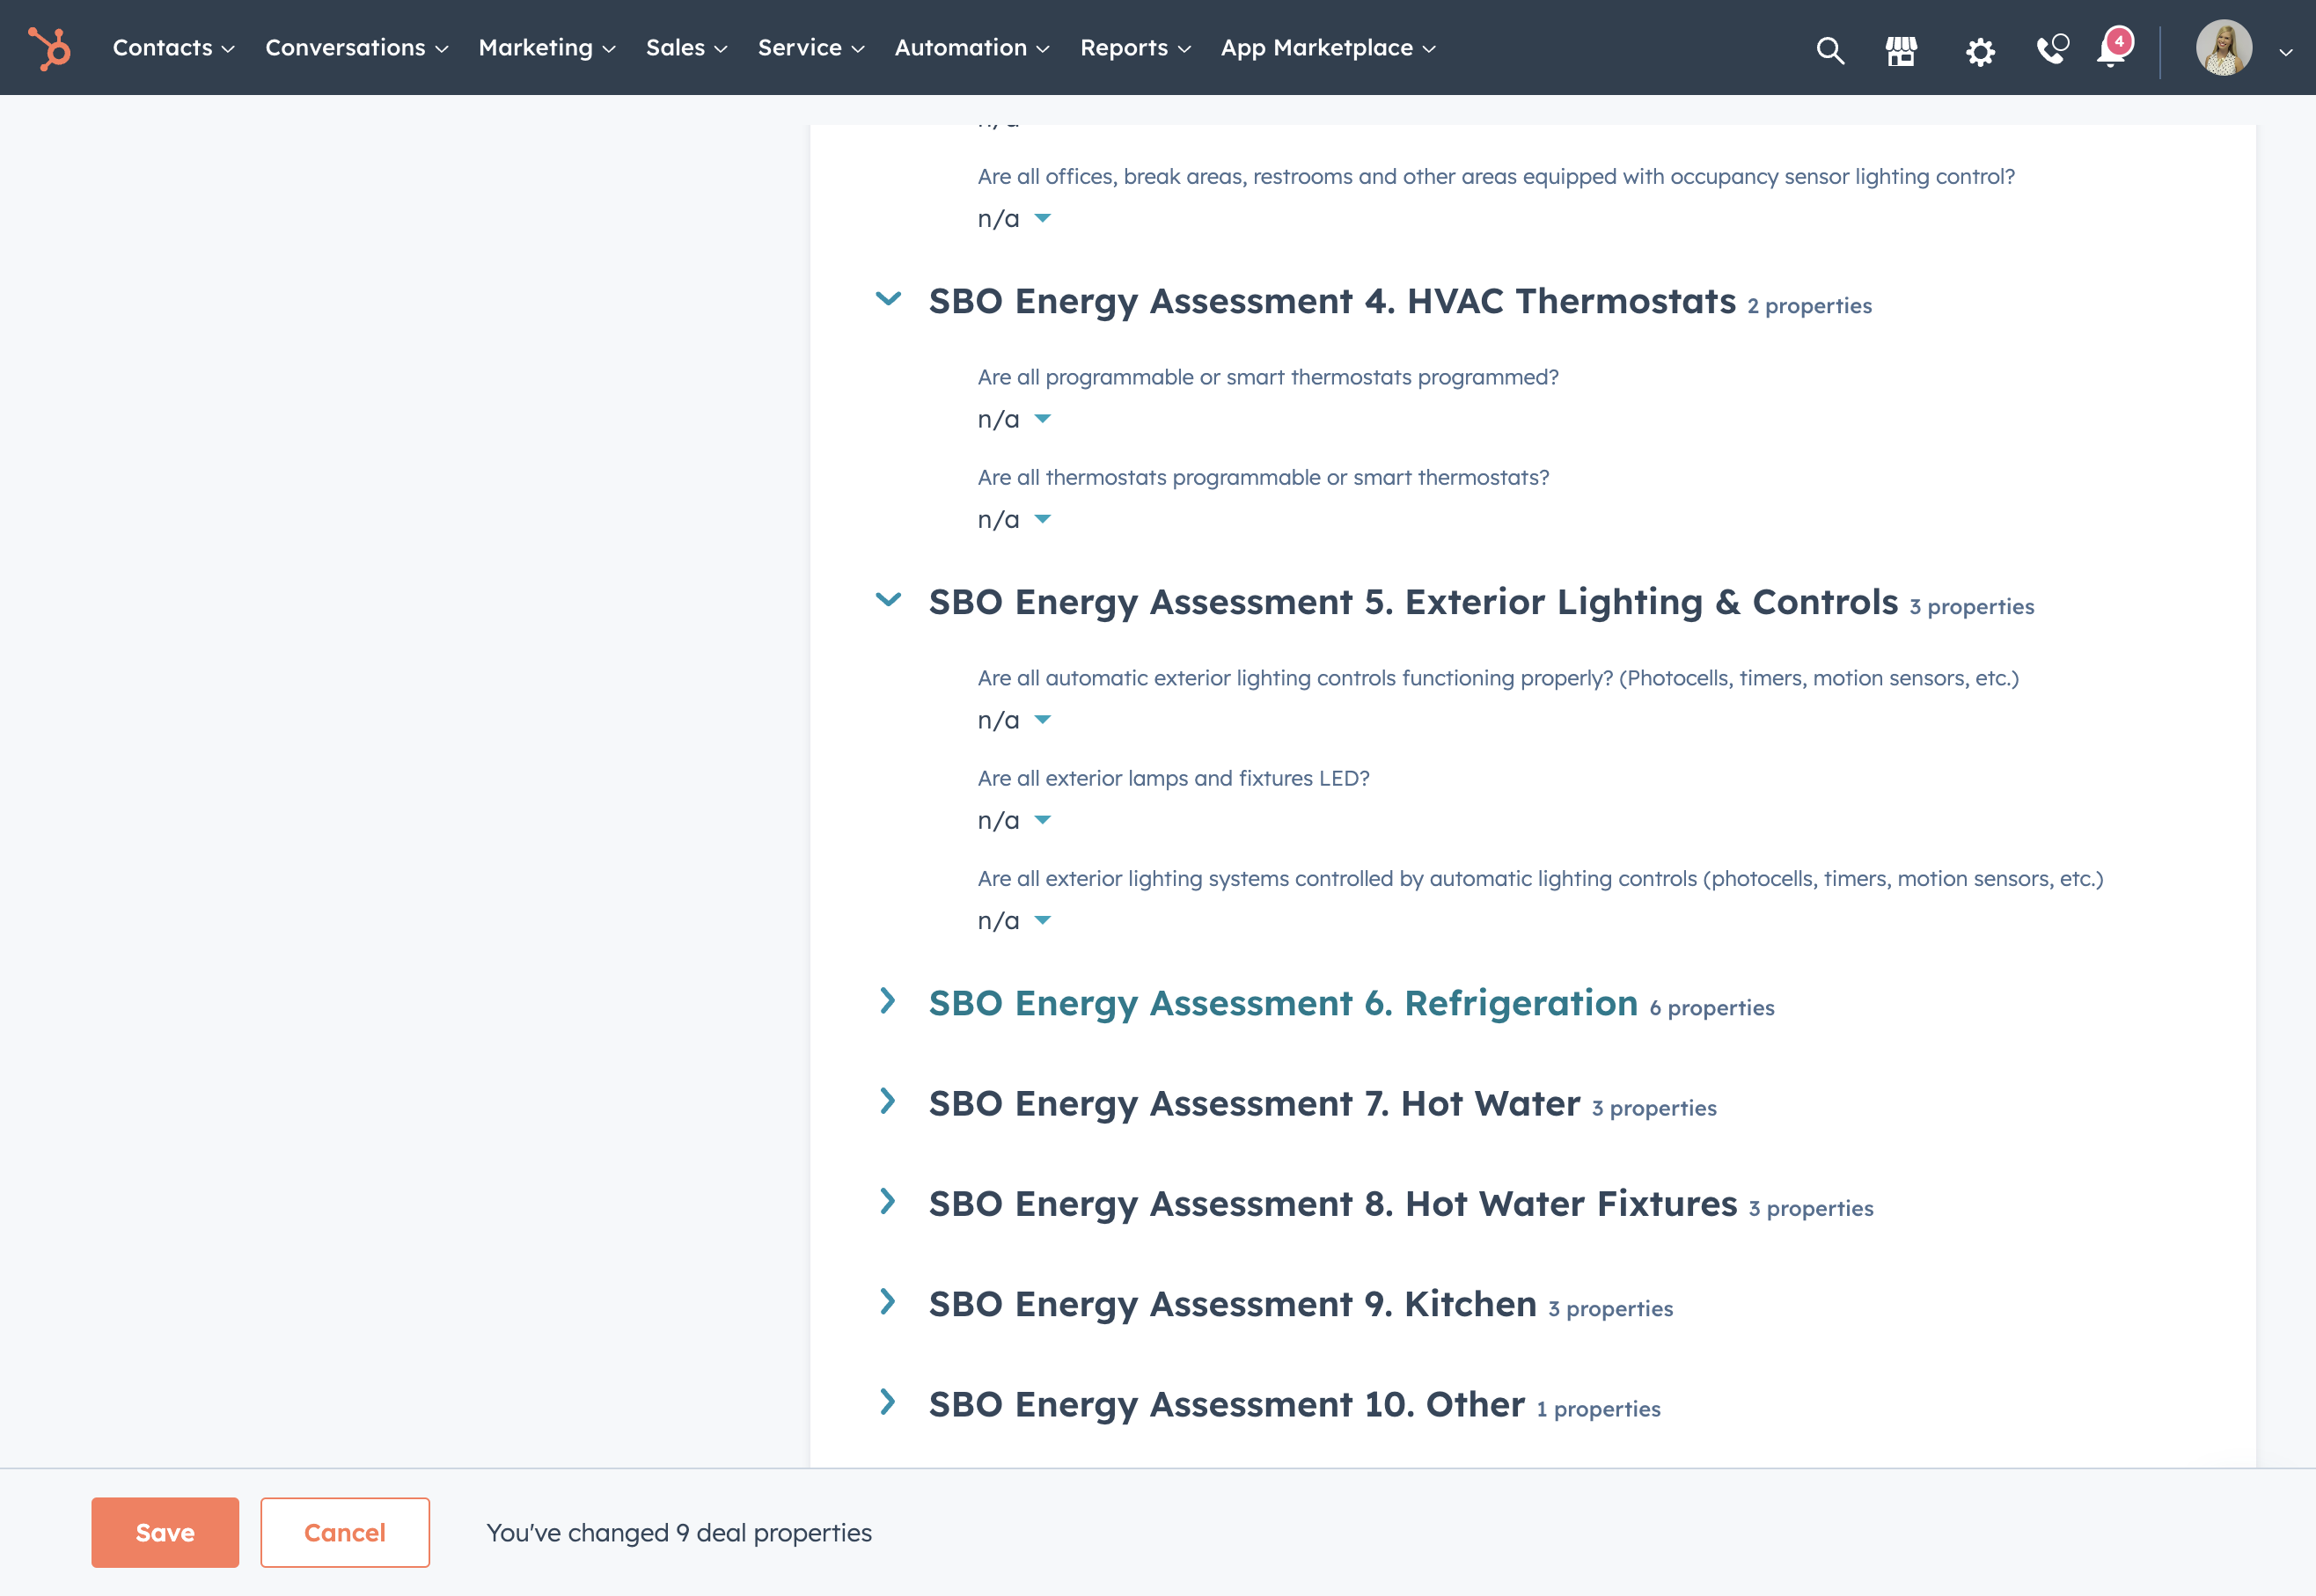This screenshot has width=2316, height=1596.
Task: Click SBO Energy Assessment 9. Kitchen heading
Action: point(1232,1304)
